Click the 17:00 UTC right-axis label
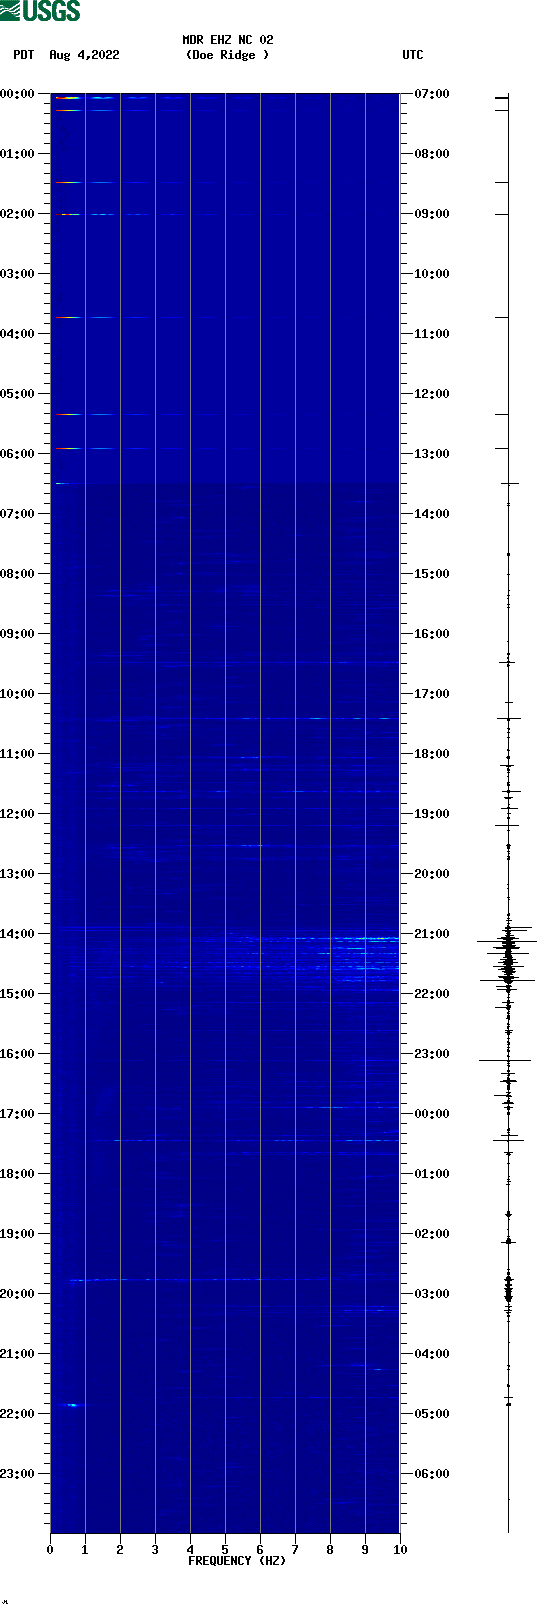Viewport: 552px width, 1613px height. click(431, 694)
